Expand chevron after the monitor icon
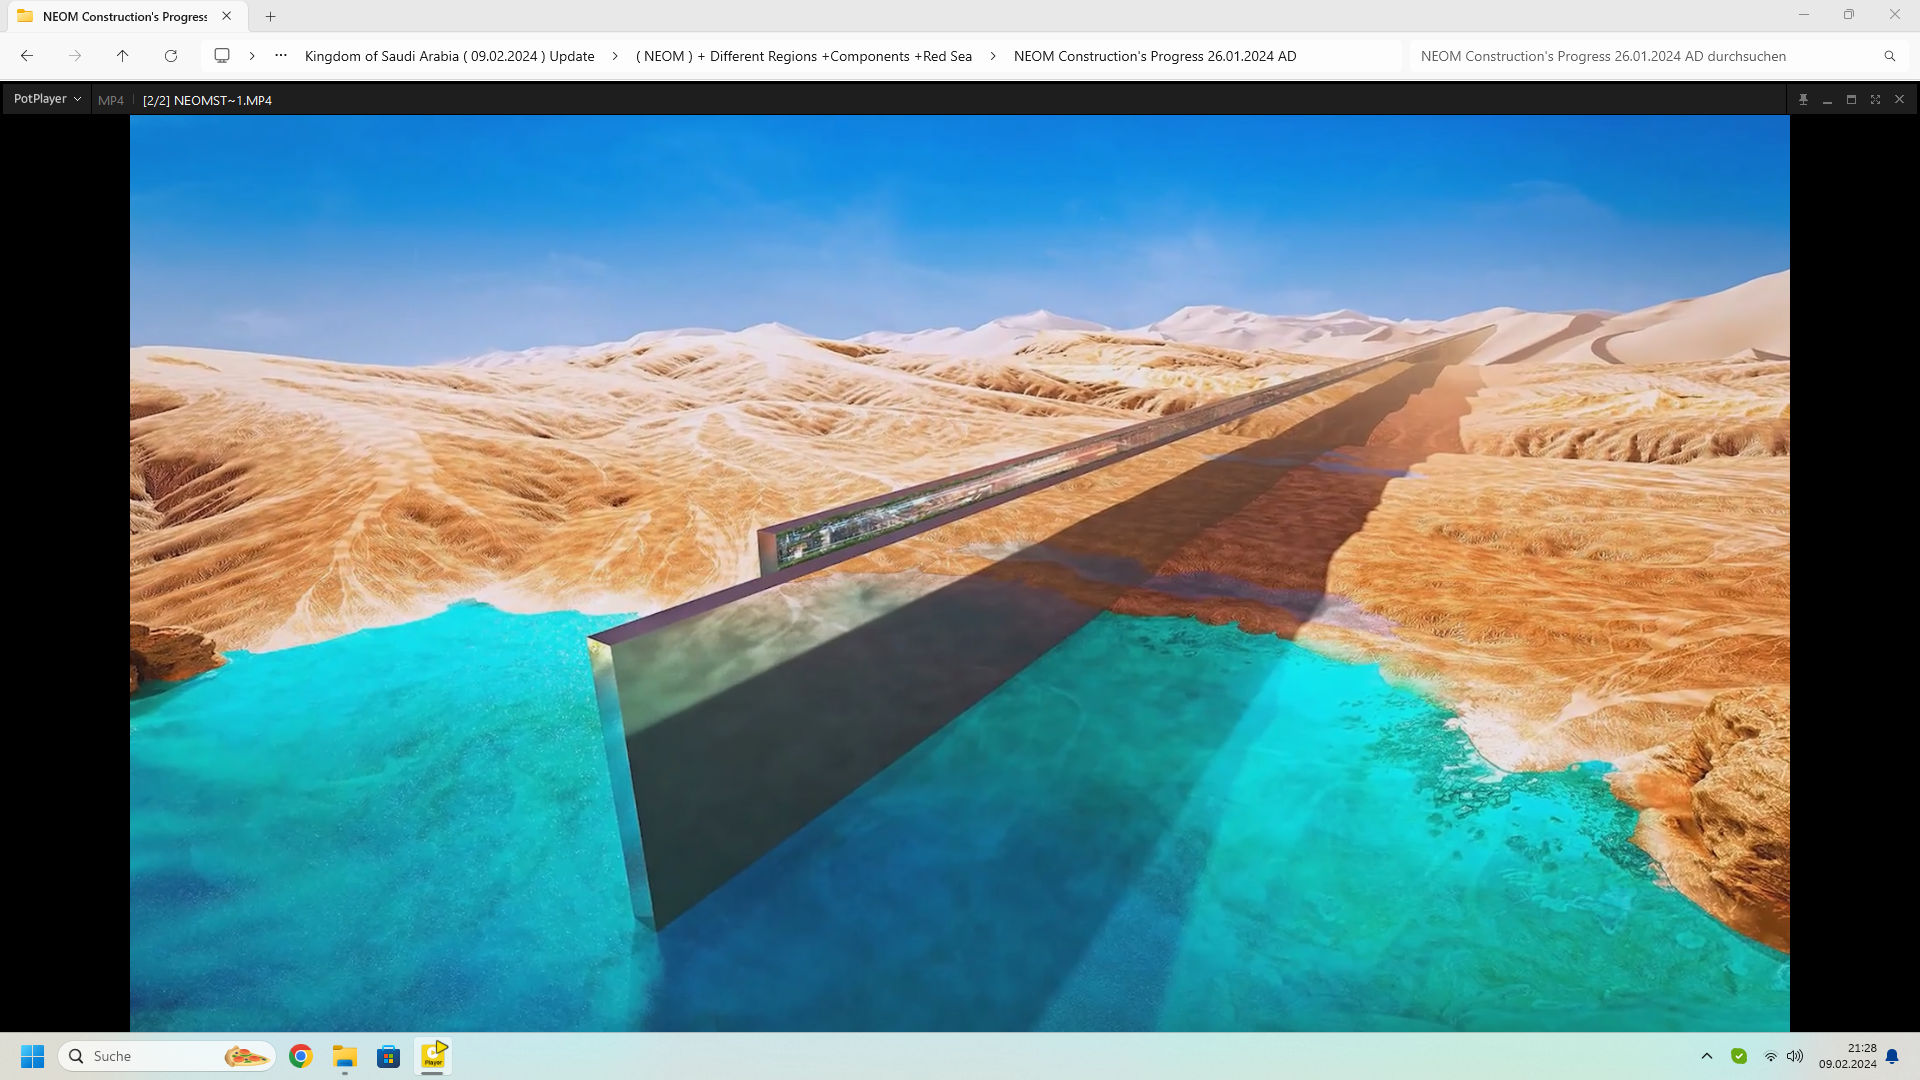 (x=252, y=56)
